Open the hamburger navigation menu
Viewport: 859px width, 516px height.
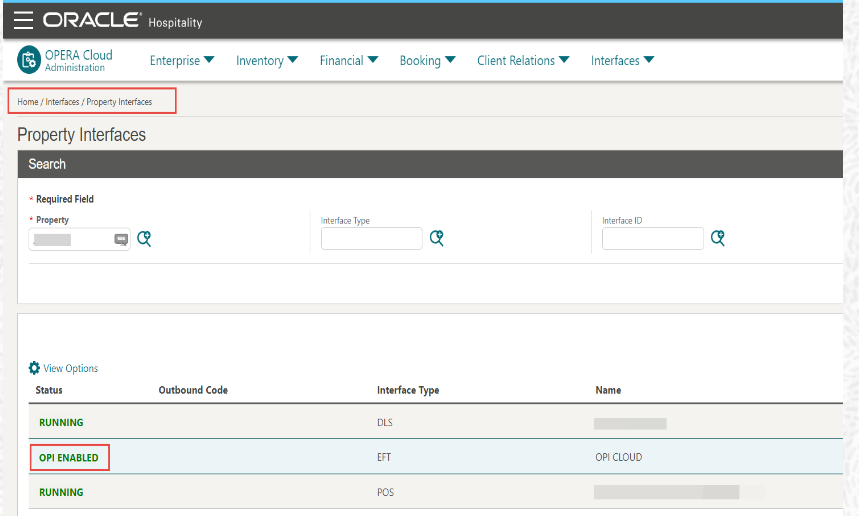click(x=24, y=20)
